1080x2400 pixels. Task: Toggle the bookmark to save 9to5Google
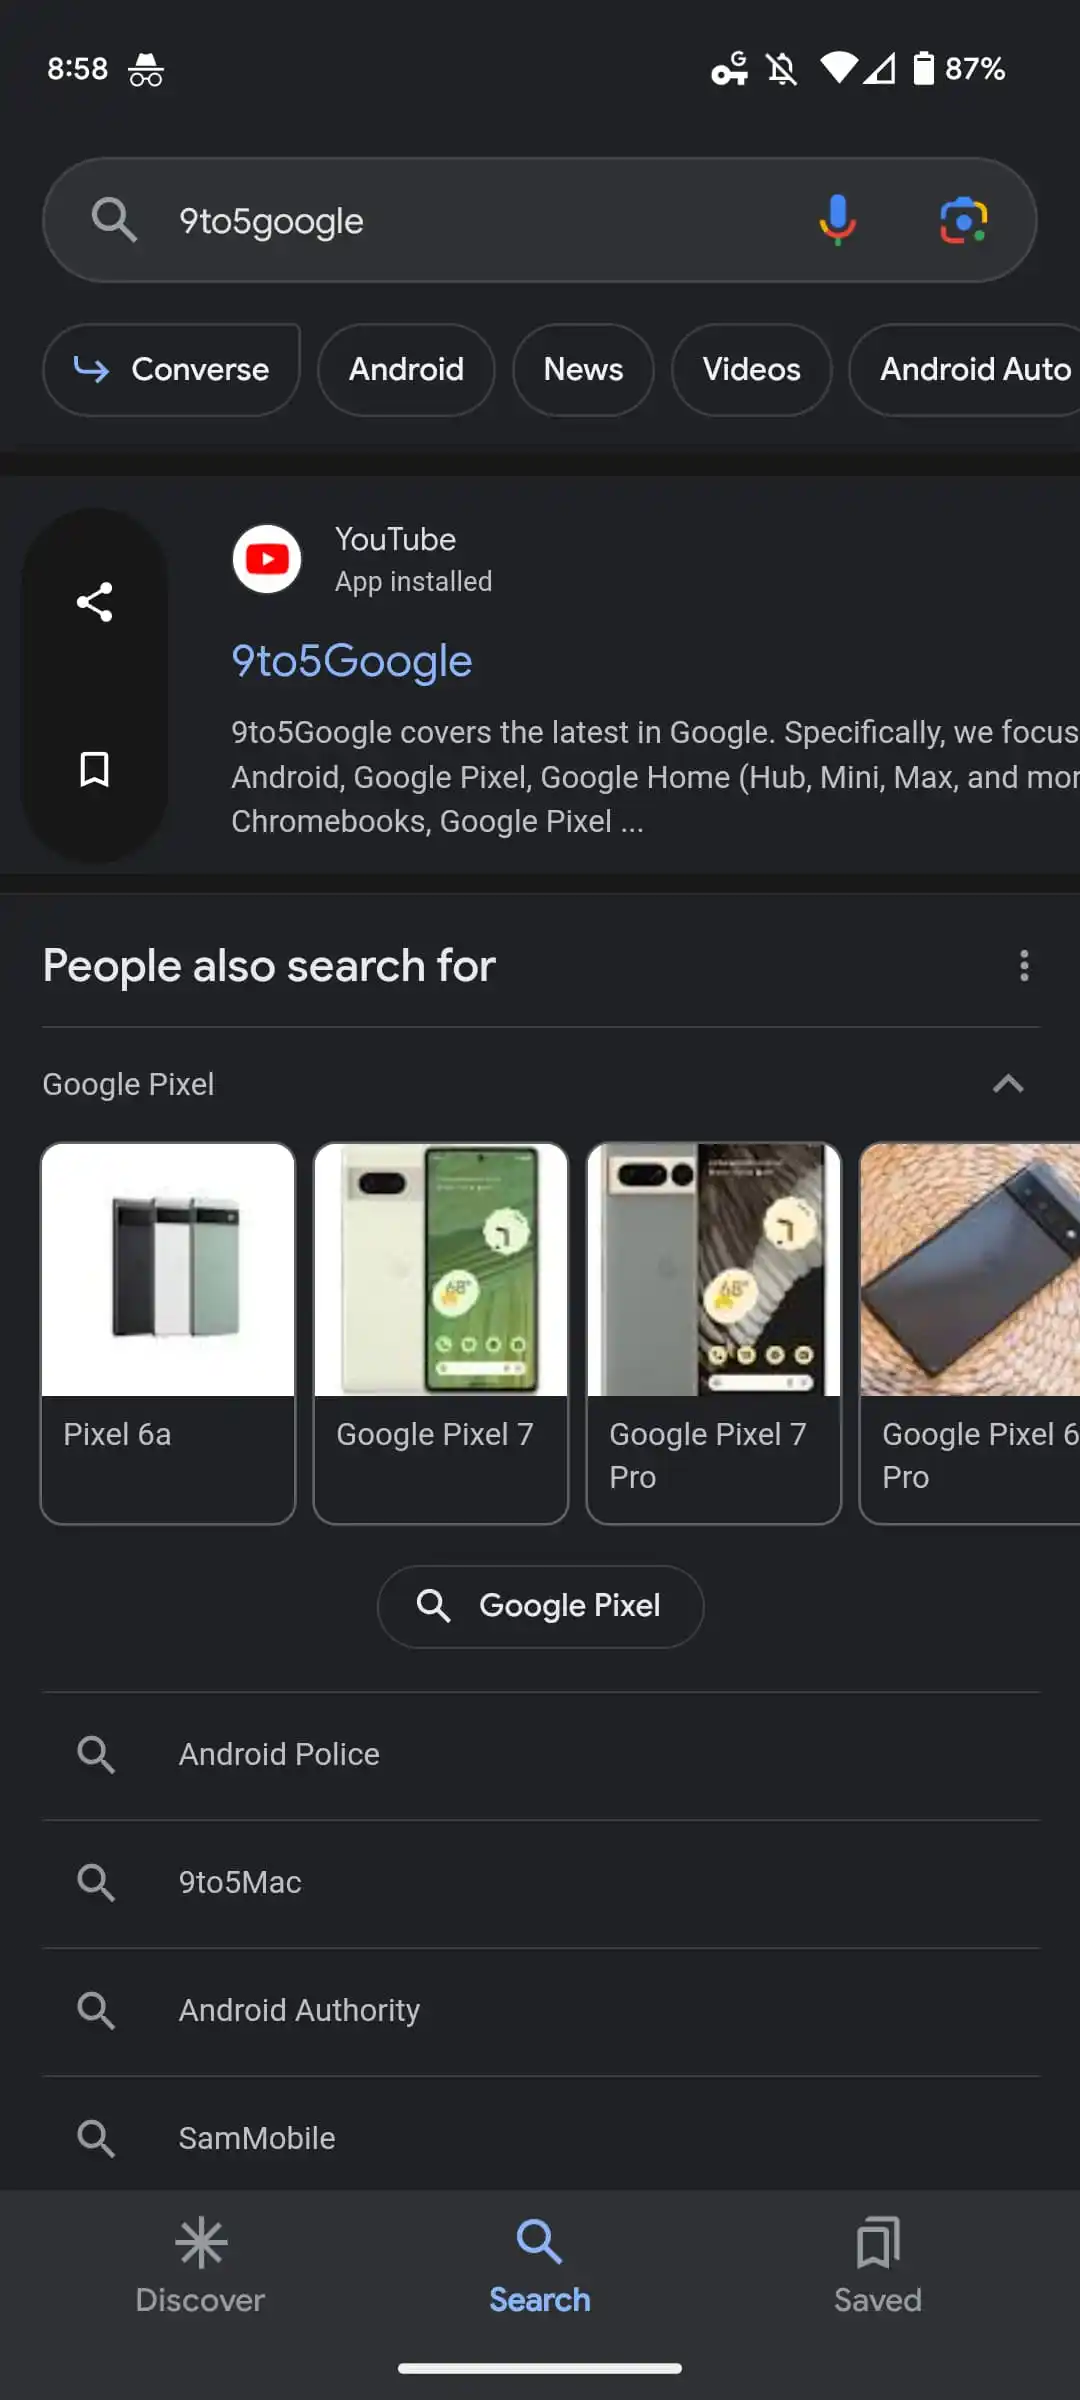[x=93, y=770]
